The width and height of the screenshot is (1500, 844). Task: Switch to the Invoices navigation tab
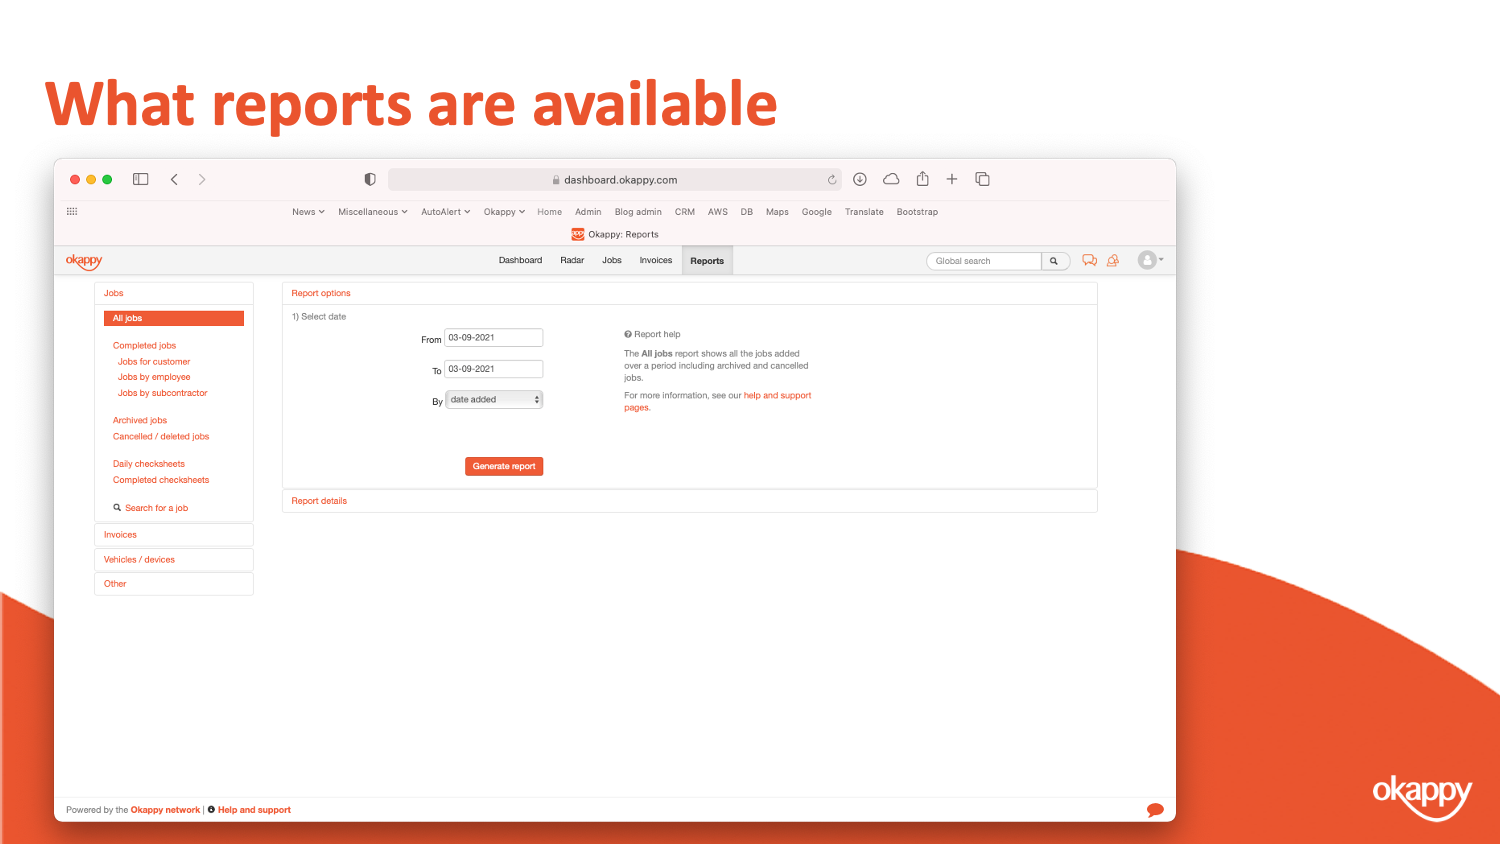[656, 260]
